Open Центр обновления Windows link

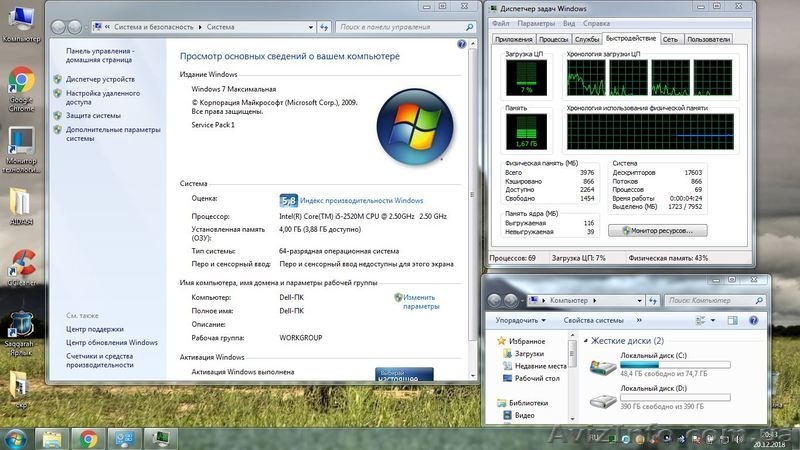coord(112,342)
